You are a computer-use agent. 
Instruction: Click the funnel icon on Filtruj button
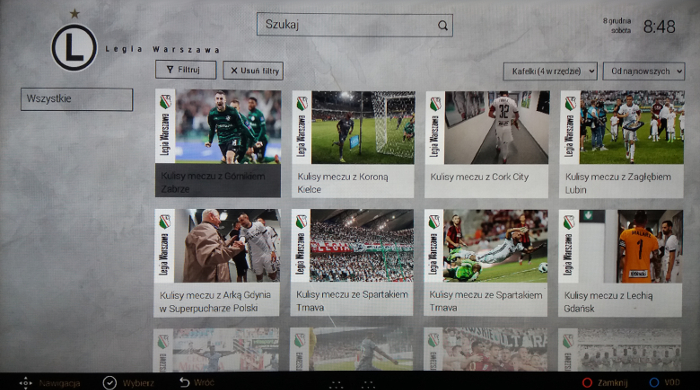[170, 70]
